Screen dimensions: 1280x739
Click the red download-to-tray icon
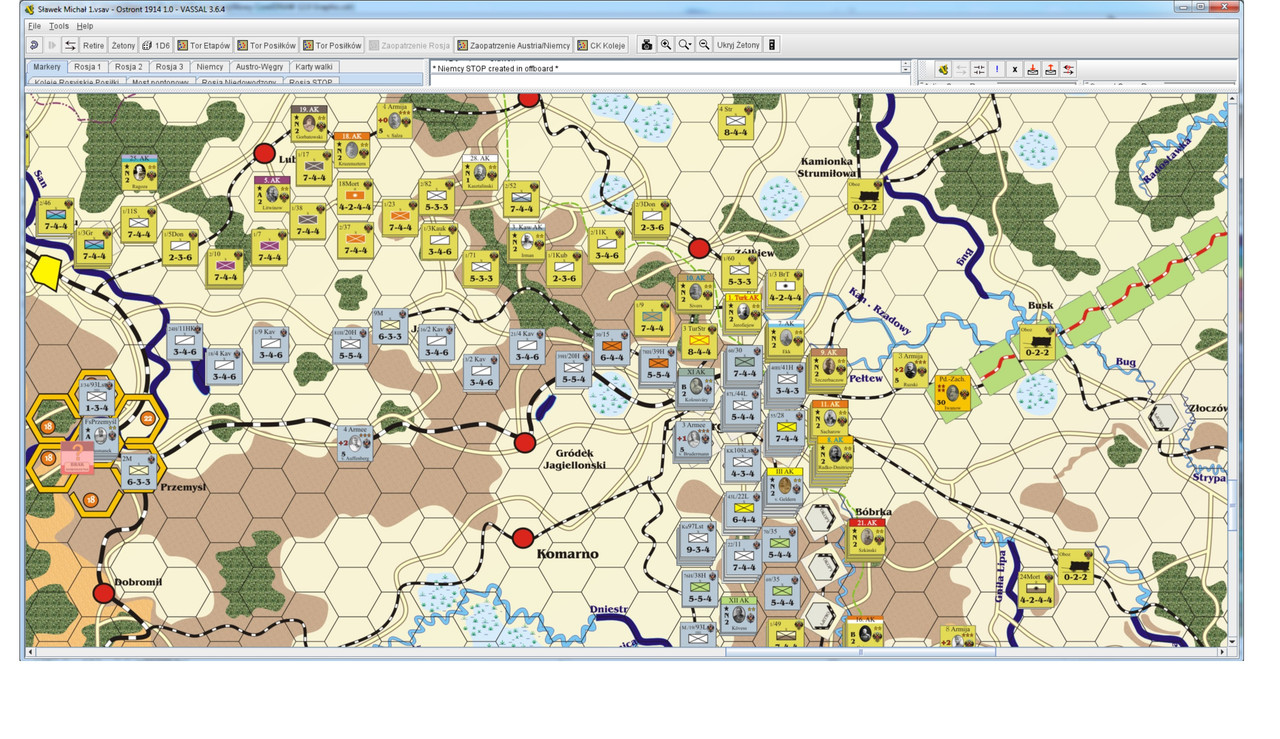pyautogui.click(x=1033, y=69)
